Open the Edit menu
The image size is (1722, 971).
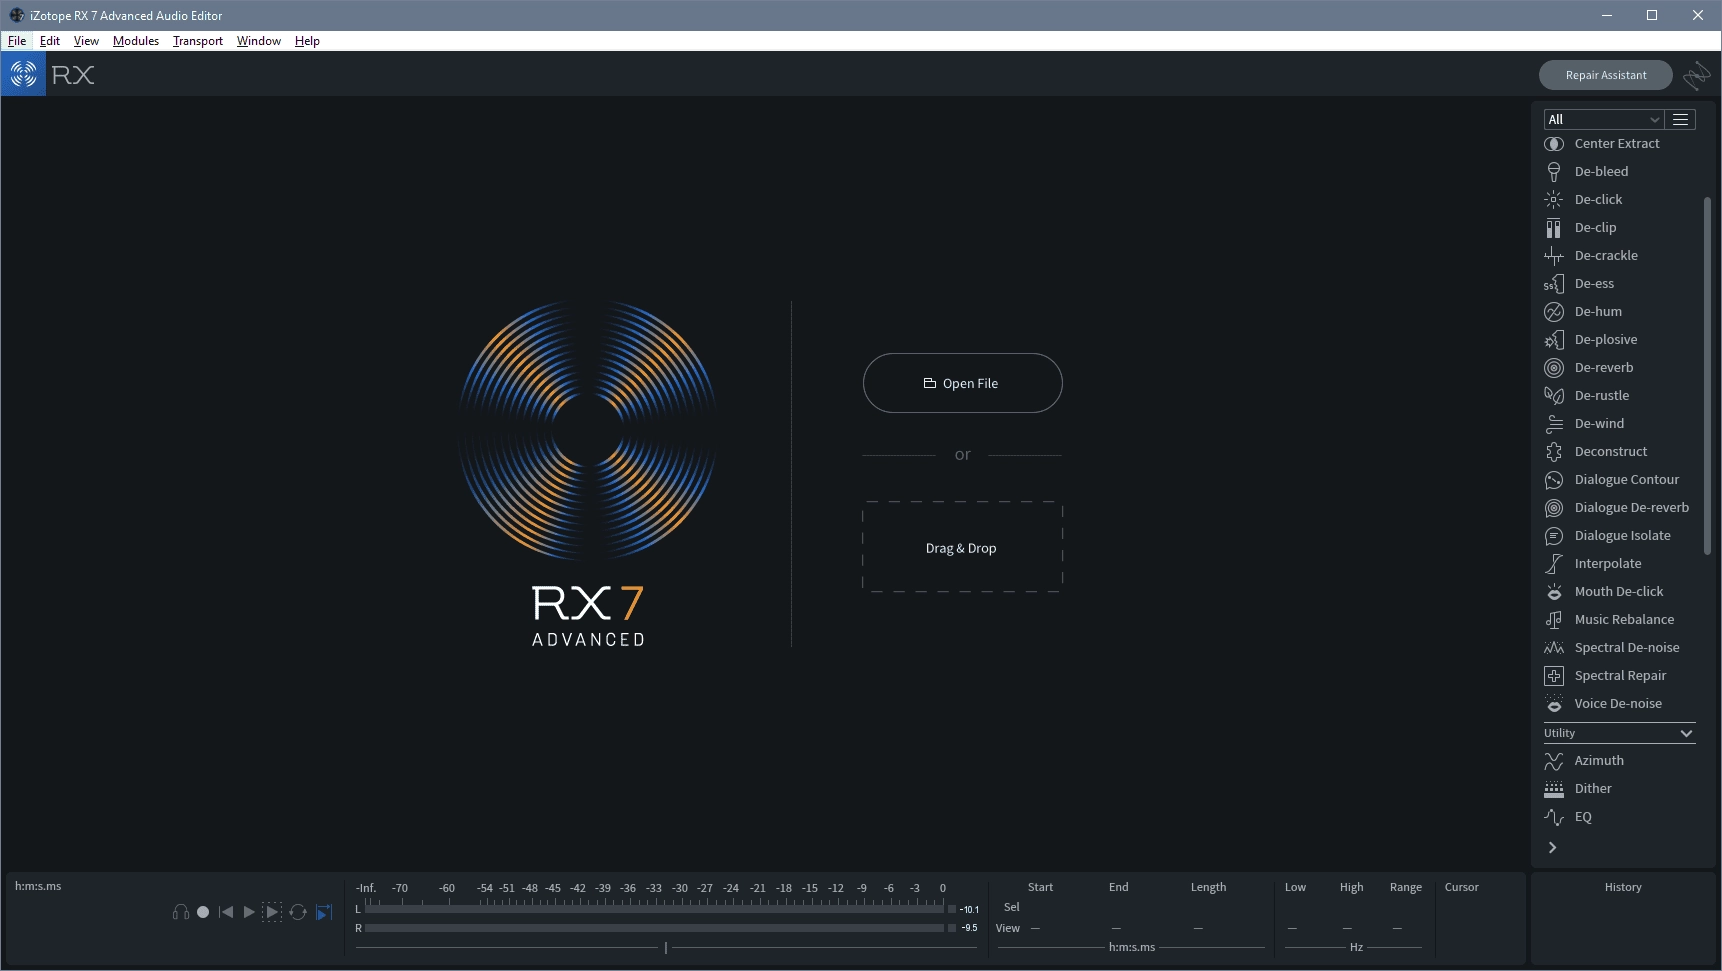pyautogui.click(x=50, y=41)
